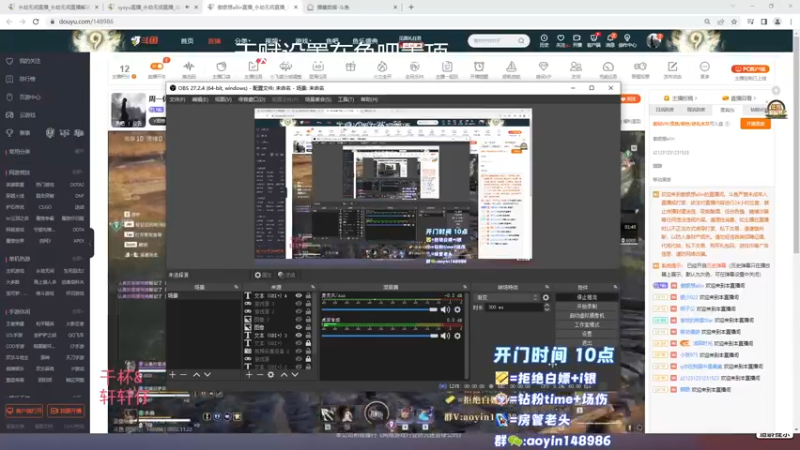Open 更多 ellipsis icon in streamer toolbar
Image resolution: width=800 pixels, height=450 pixels.
(x=705, y=67)
